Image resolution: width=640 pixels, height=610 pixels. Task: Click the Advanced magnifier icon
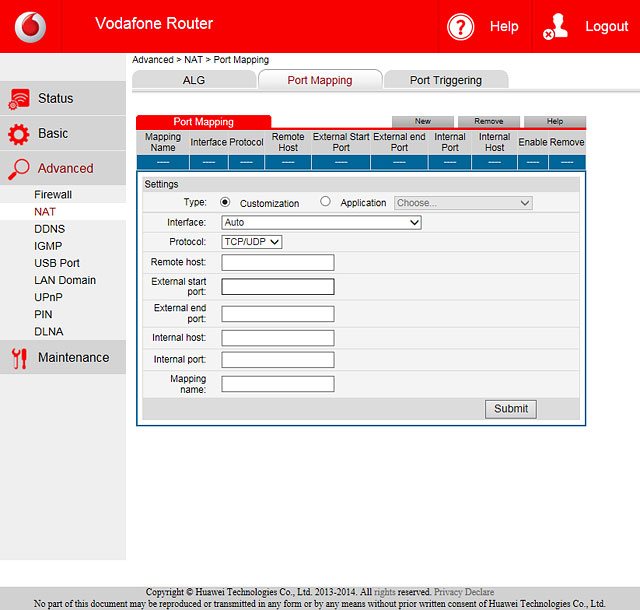[19, 169]
